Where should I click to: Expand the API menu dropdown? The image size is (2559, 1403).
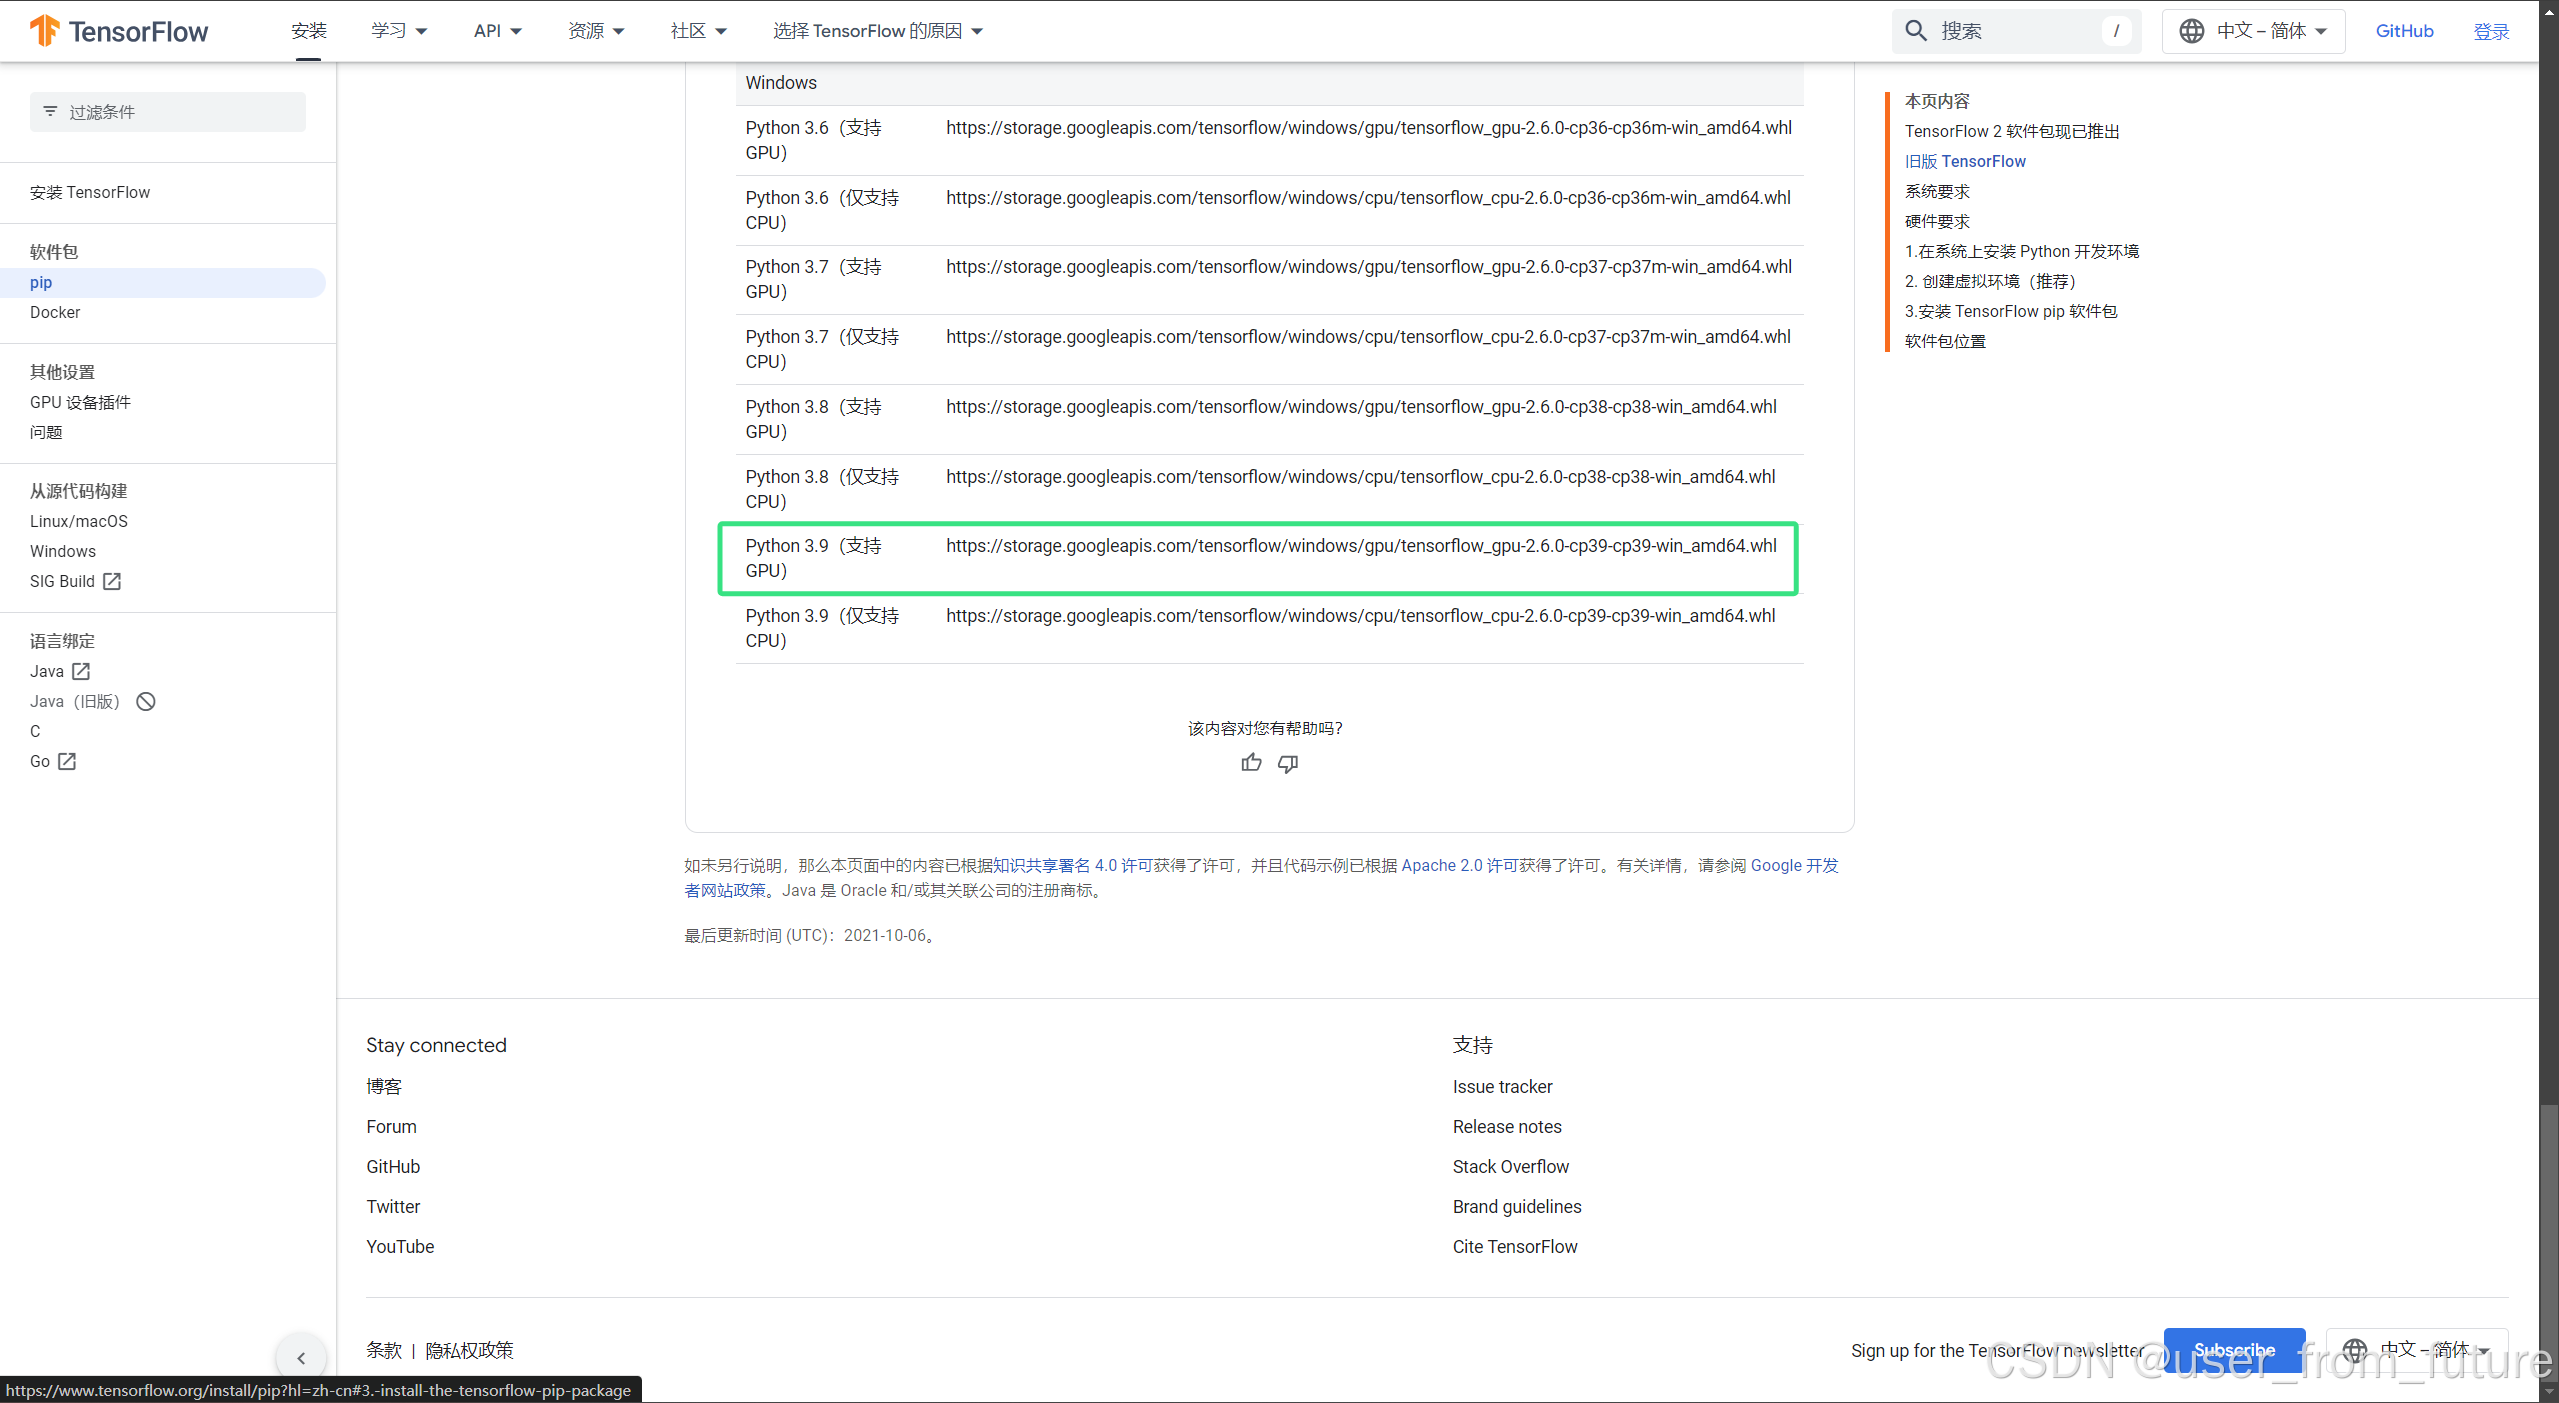(497, 31)
